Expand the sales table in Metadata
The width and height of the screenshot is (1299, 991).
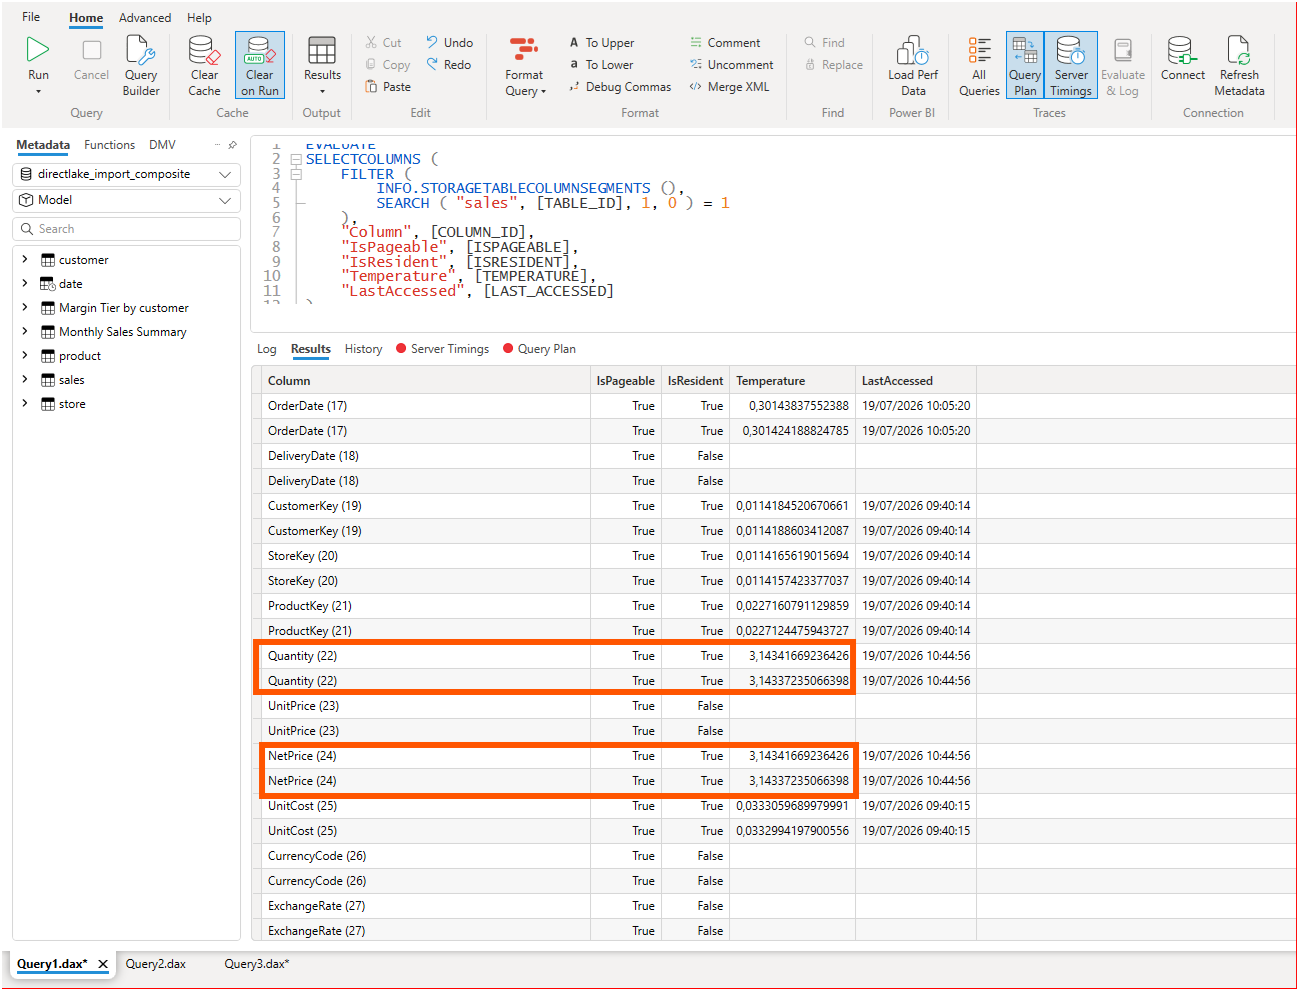25,380
